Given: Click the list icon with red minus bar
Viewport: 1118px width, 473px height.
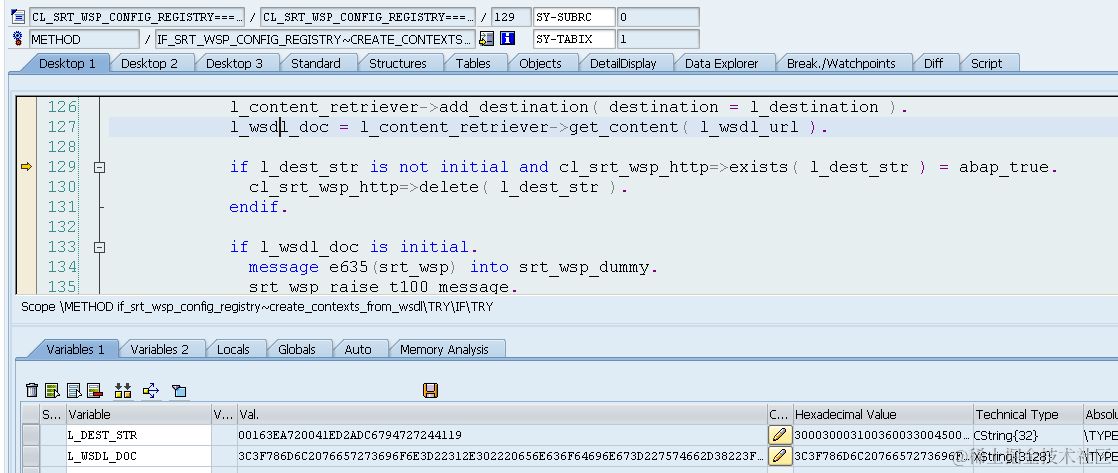Looking at the screenshot, I should coord(94,390).
